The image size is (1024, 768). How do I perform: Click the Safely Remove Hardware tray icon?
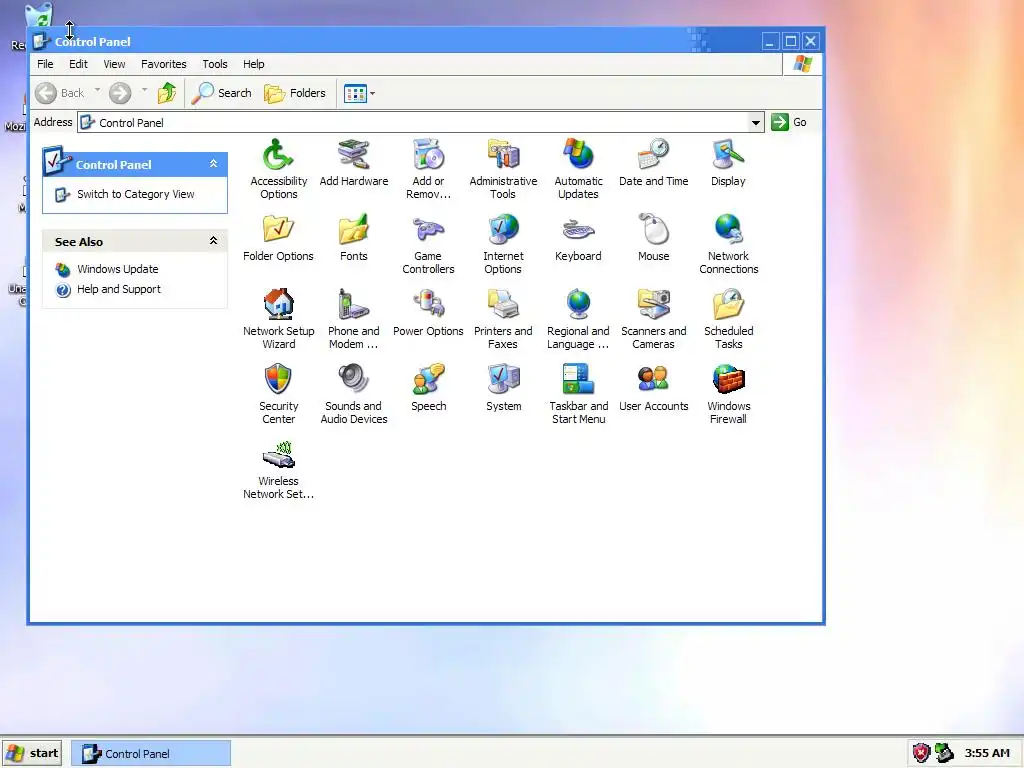[x=944, y=754]
